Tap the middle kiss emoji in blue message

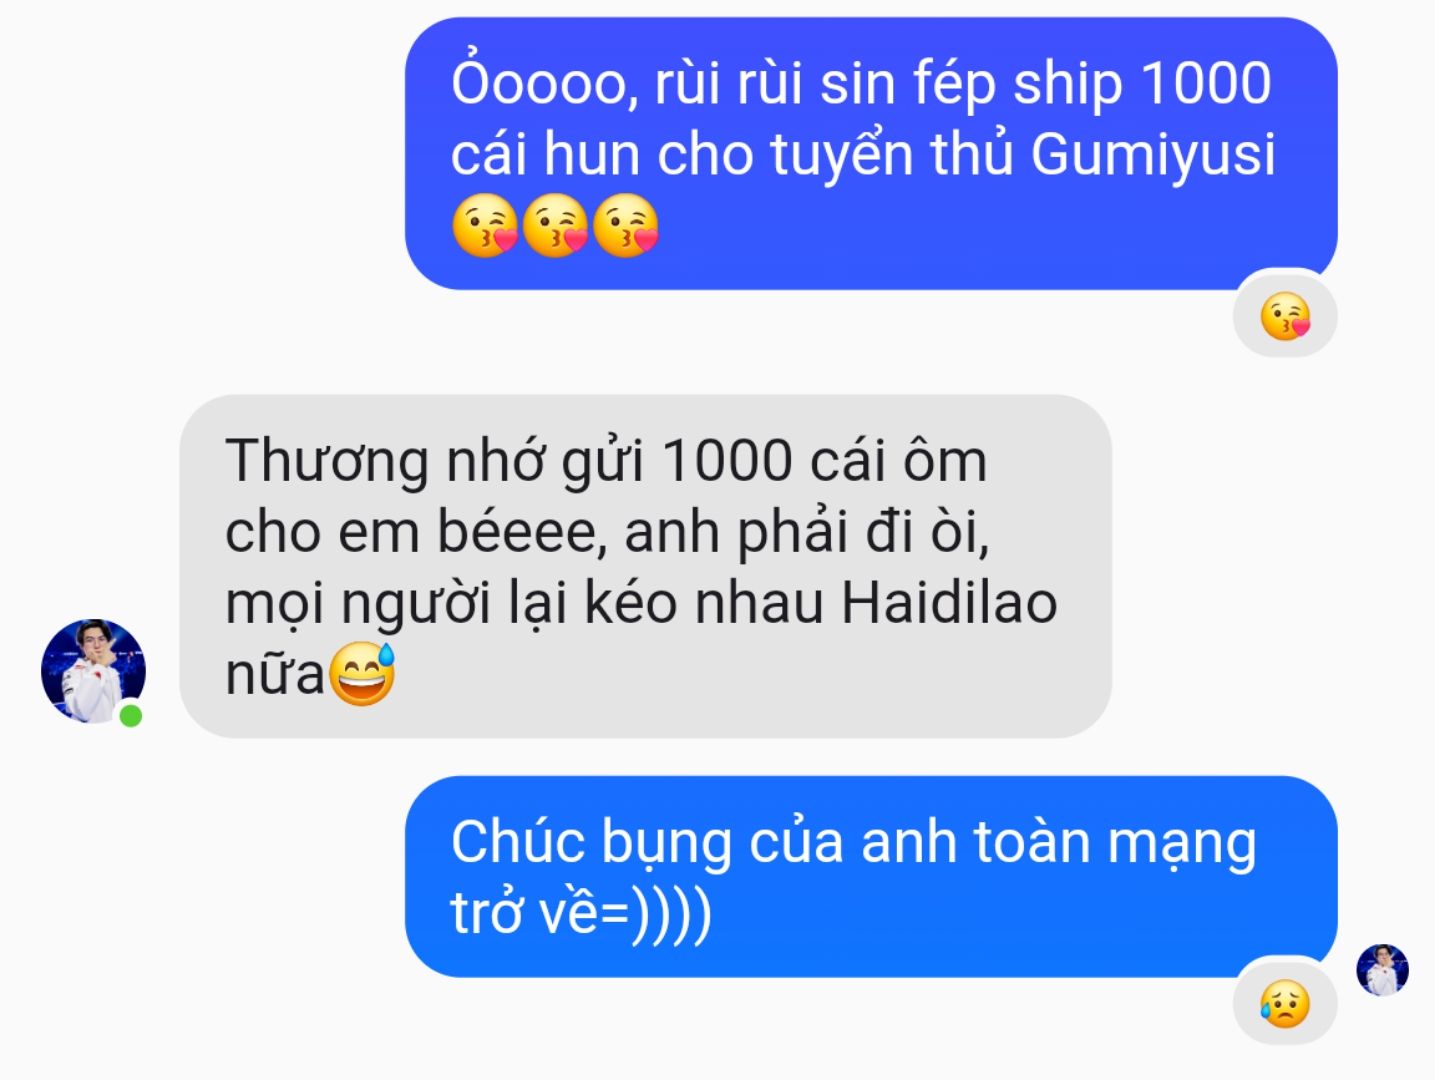[555, 226]
